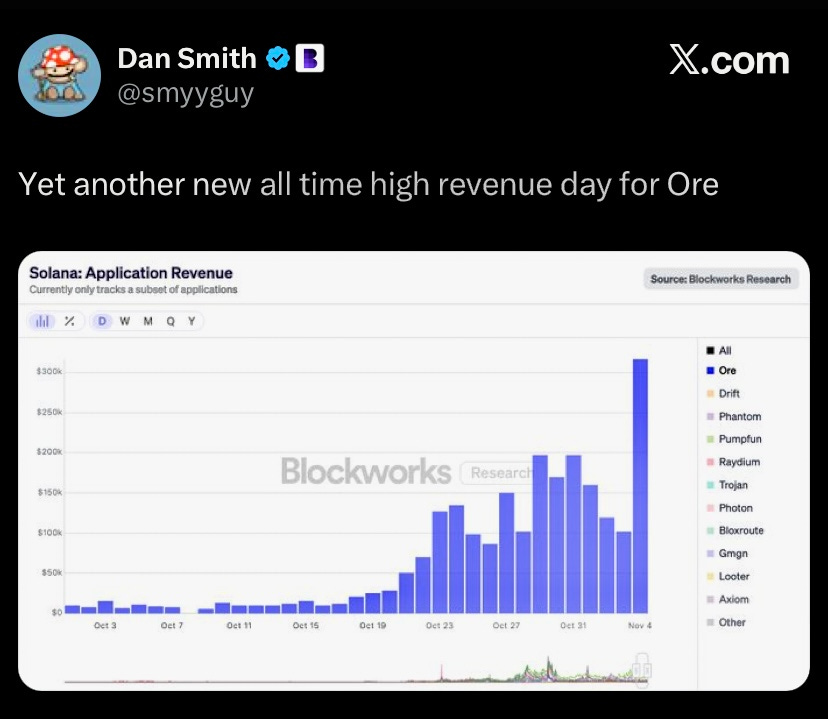
Task: Select the Y yearly interval
Action: pos(192,321)
